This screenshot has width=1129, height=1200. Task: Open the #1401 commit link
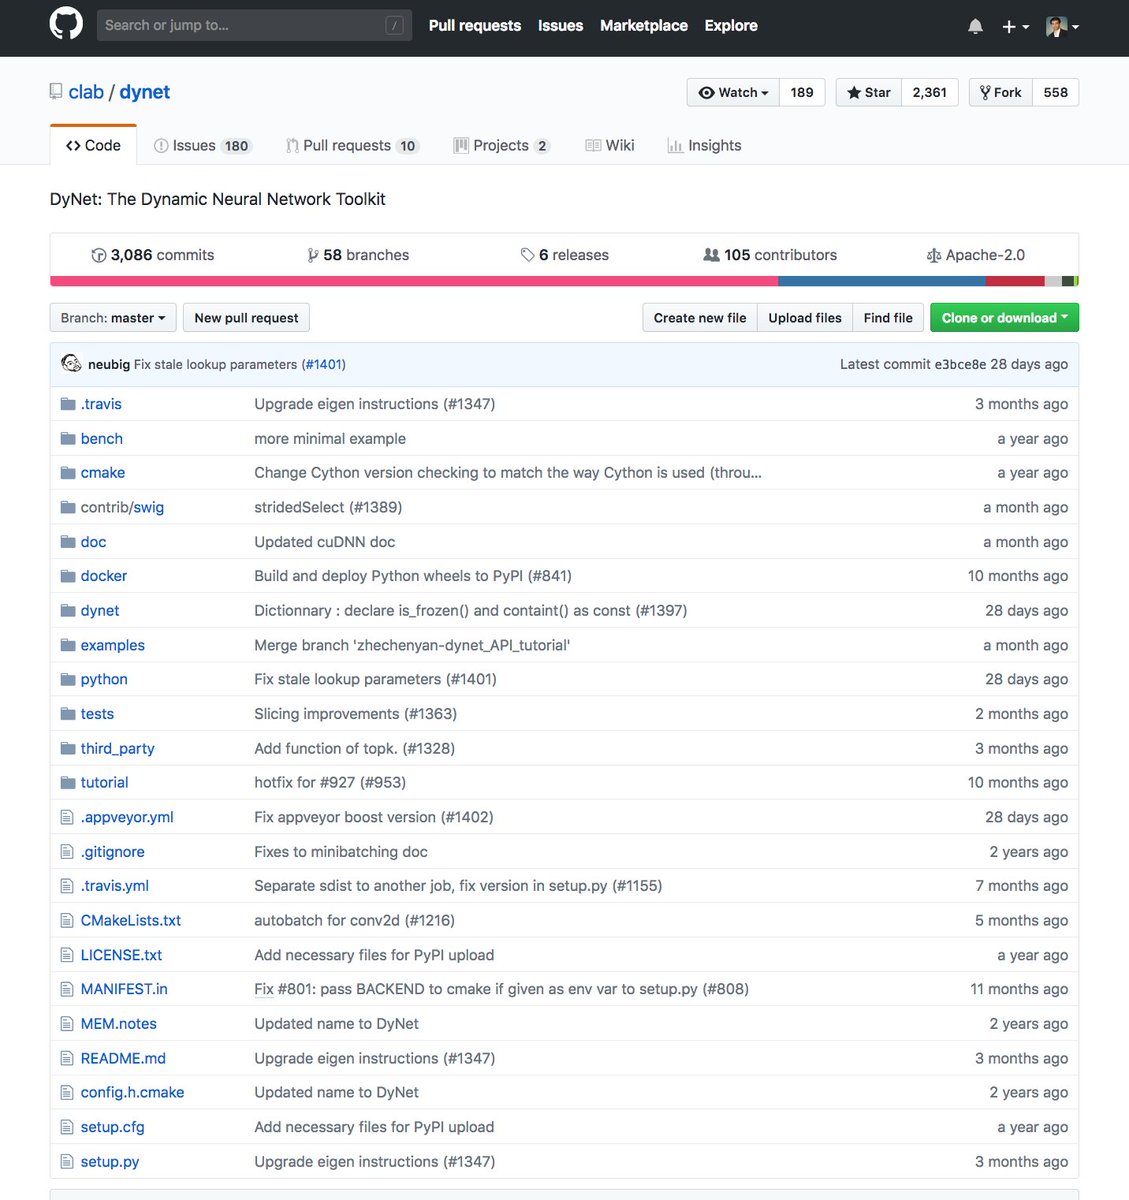(324, 365)
